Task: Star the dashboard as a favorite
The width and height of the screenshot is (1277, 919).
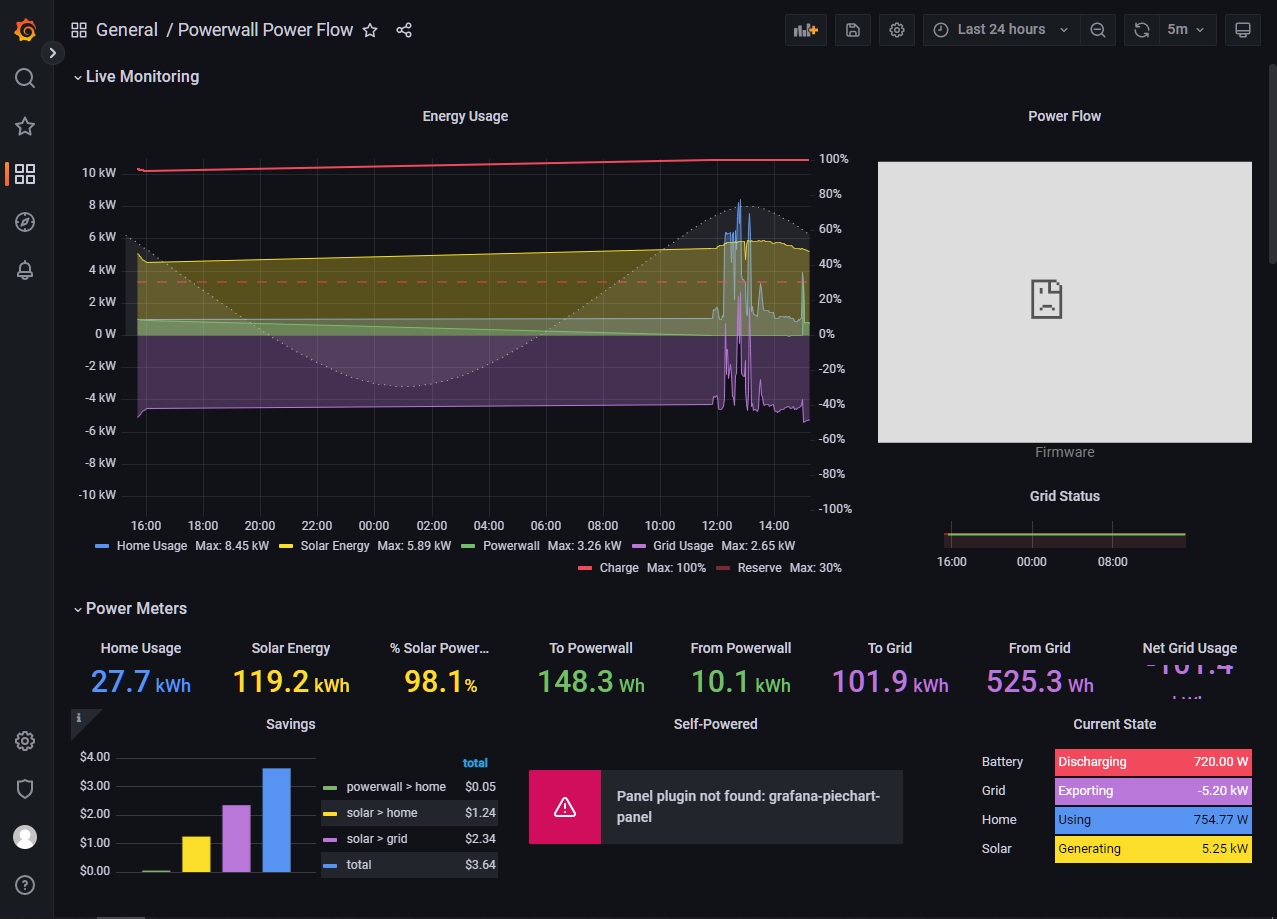Action: click(370, 30)
